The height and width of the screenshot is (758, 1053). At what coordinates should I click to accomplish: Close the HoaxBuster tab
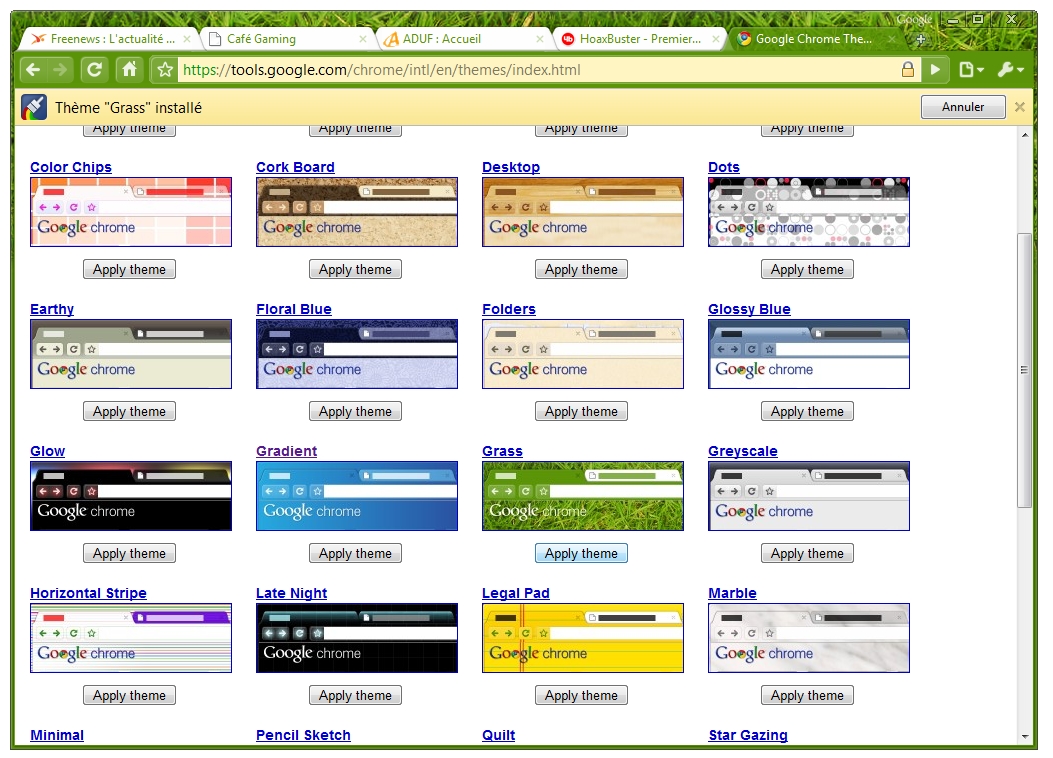[x=715, y=39]
